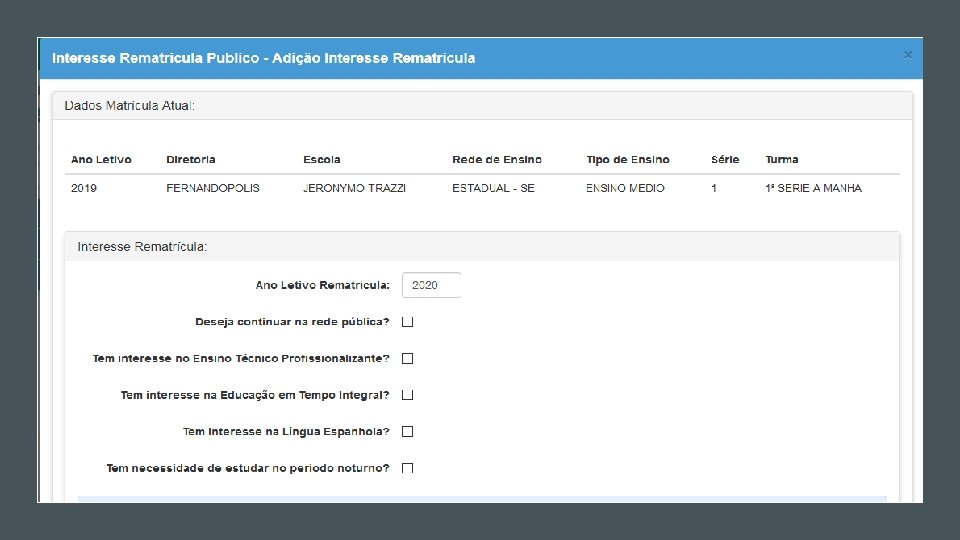Click the '1ª SERIE A MANHA' cell
960x540 pixels.
coord(813,189)
